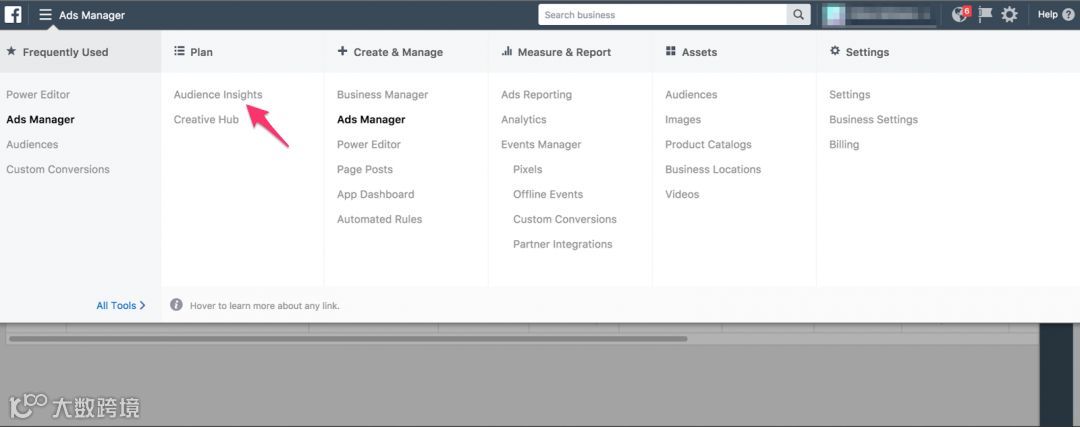The width and height of the screenshot is (1080, 427).
Task: Open Billing
Action: coord(844,145)
